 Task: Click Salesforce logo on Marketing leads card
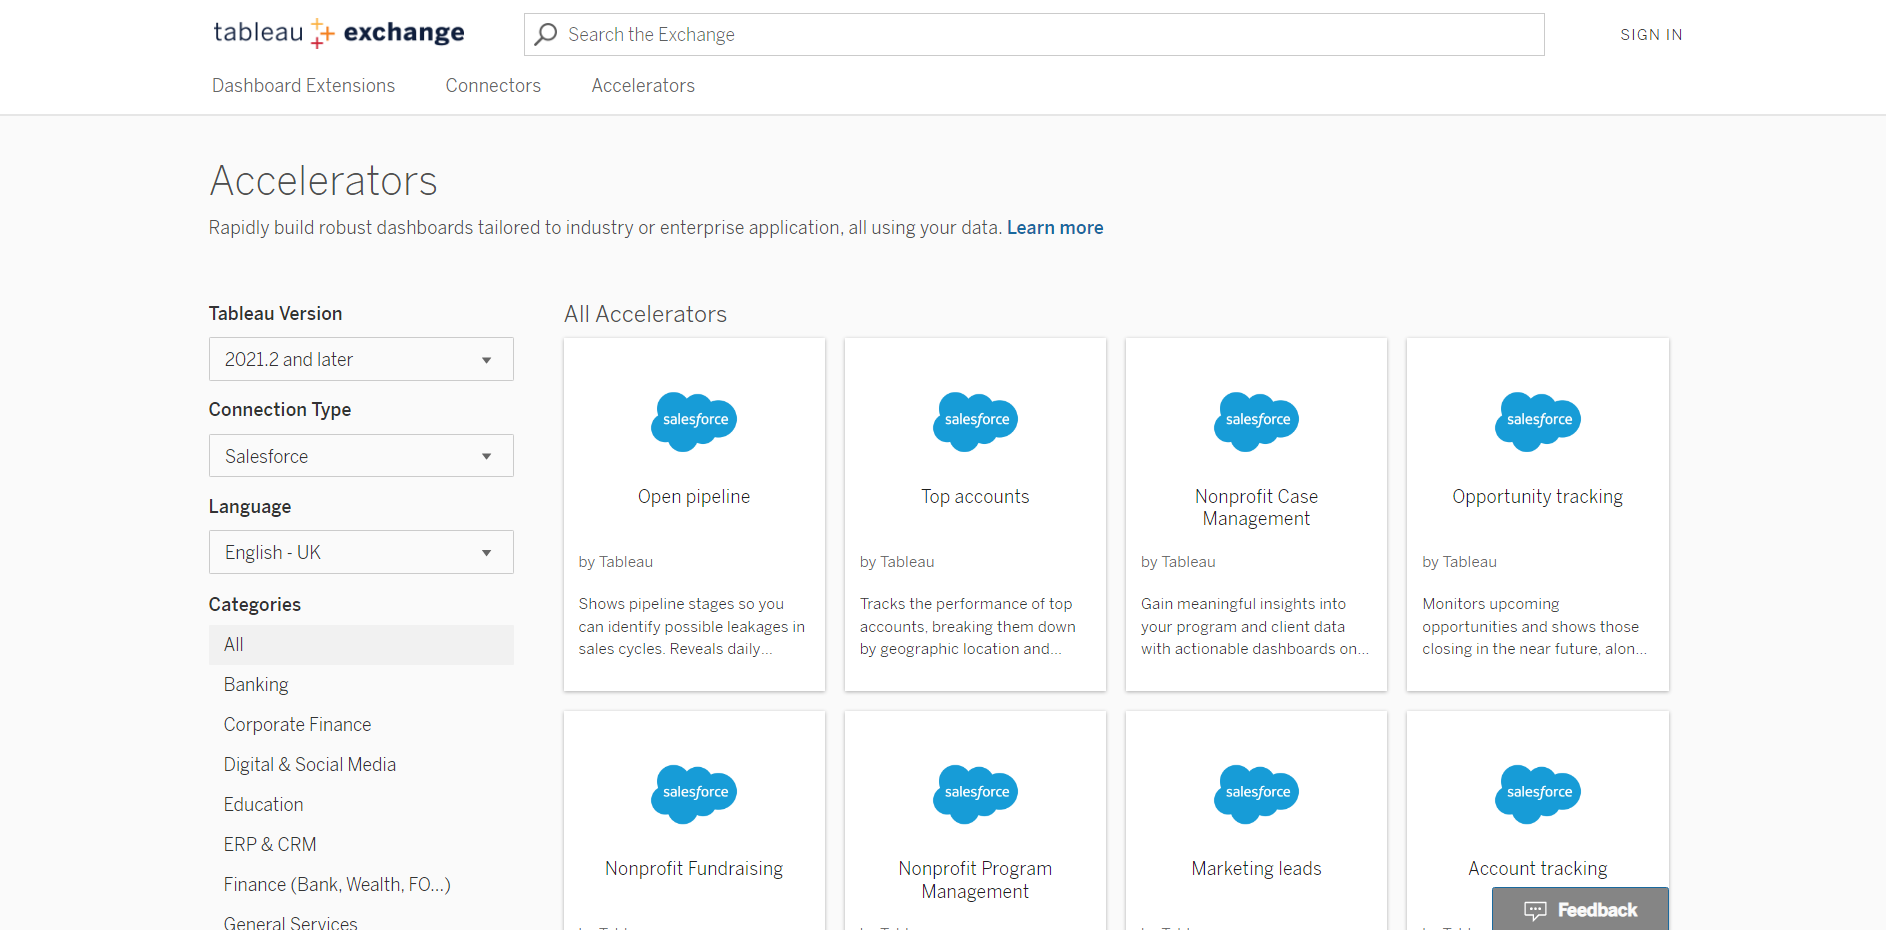(x=1257, y=794)
